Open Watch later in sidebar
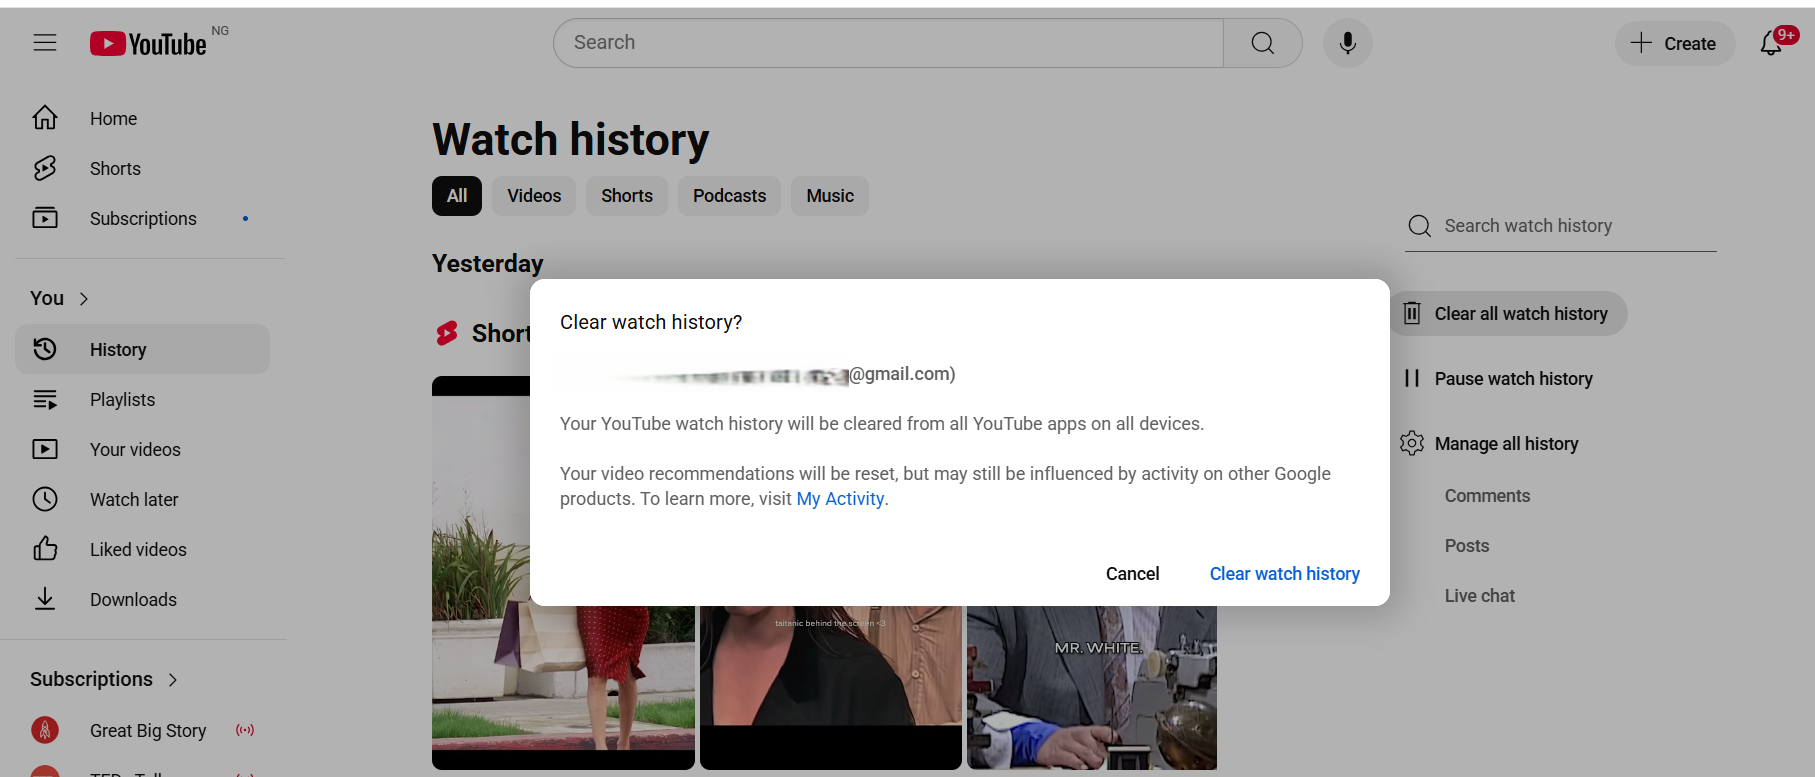 143,499
